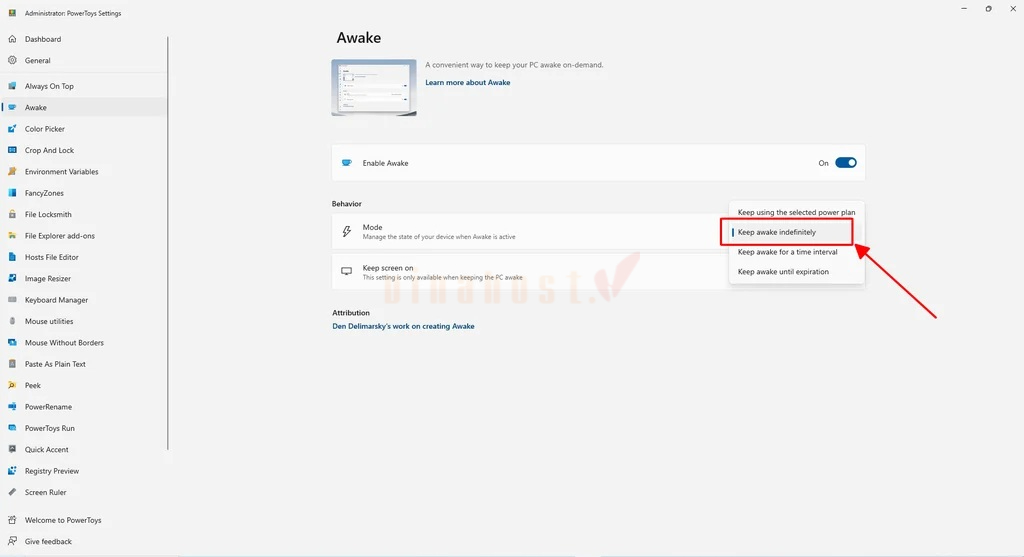
Task: Select Keep awake indefinitely option
Action: 796,232
